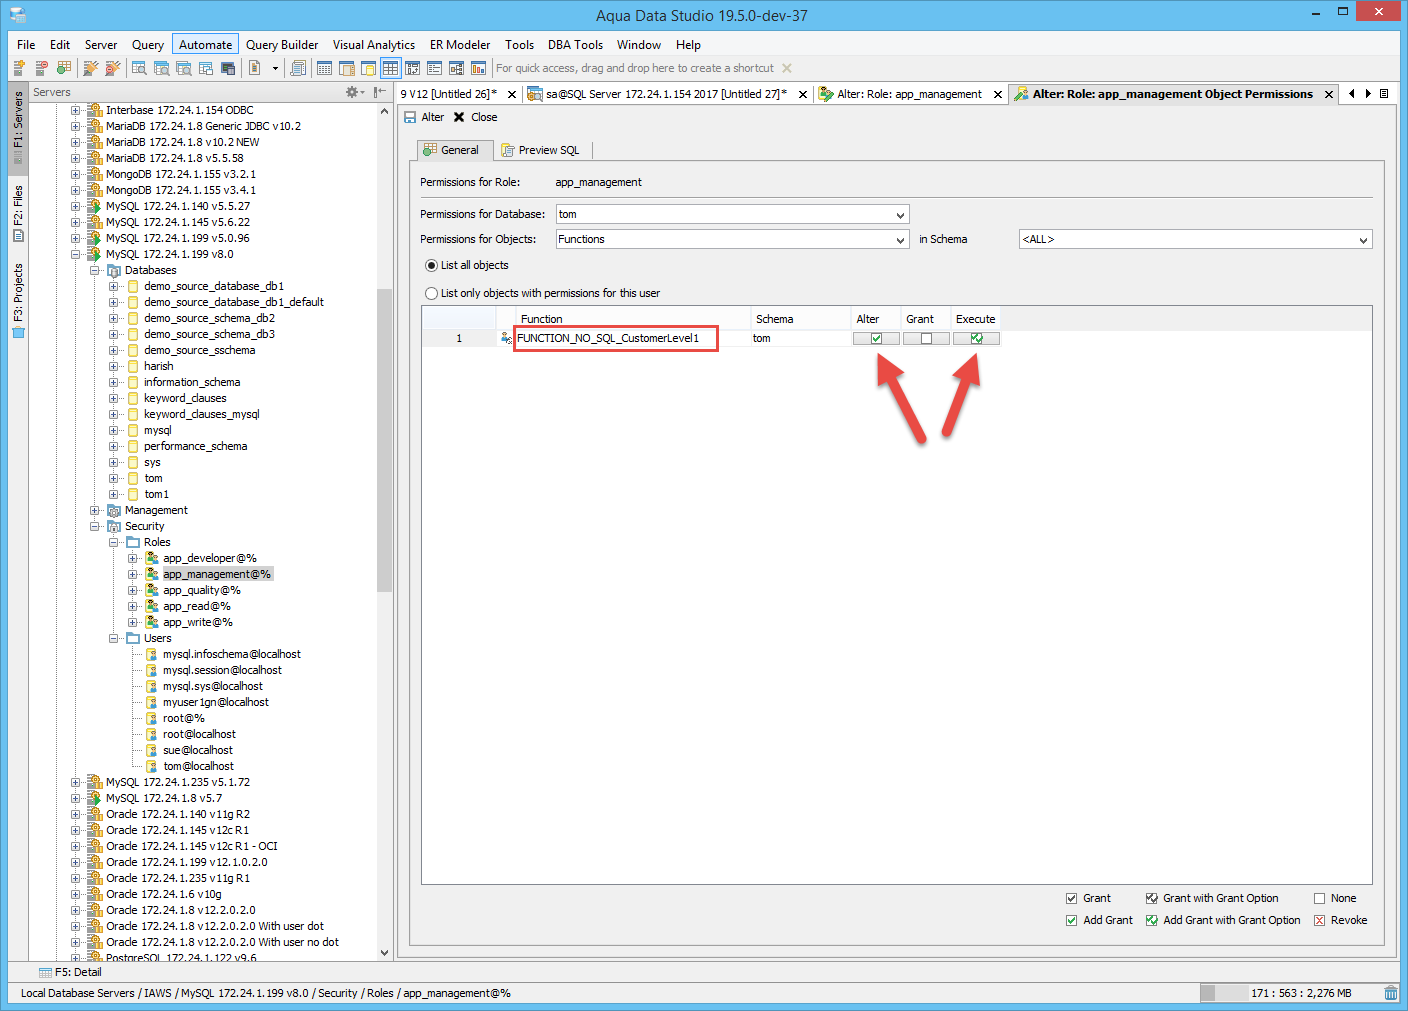This screenshot has width=1408, height=1011.
Task: Open the Automate menu
Action: click(x=205, y=44)
